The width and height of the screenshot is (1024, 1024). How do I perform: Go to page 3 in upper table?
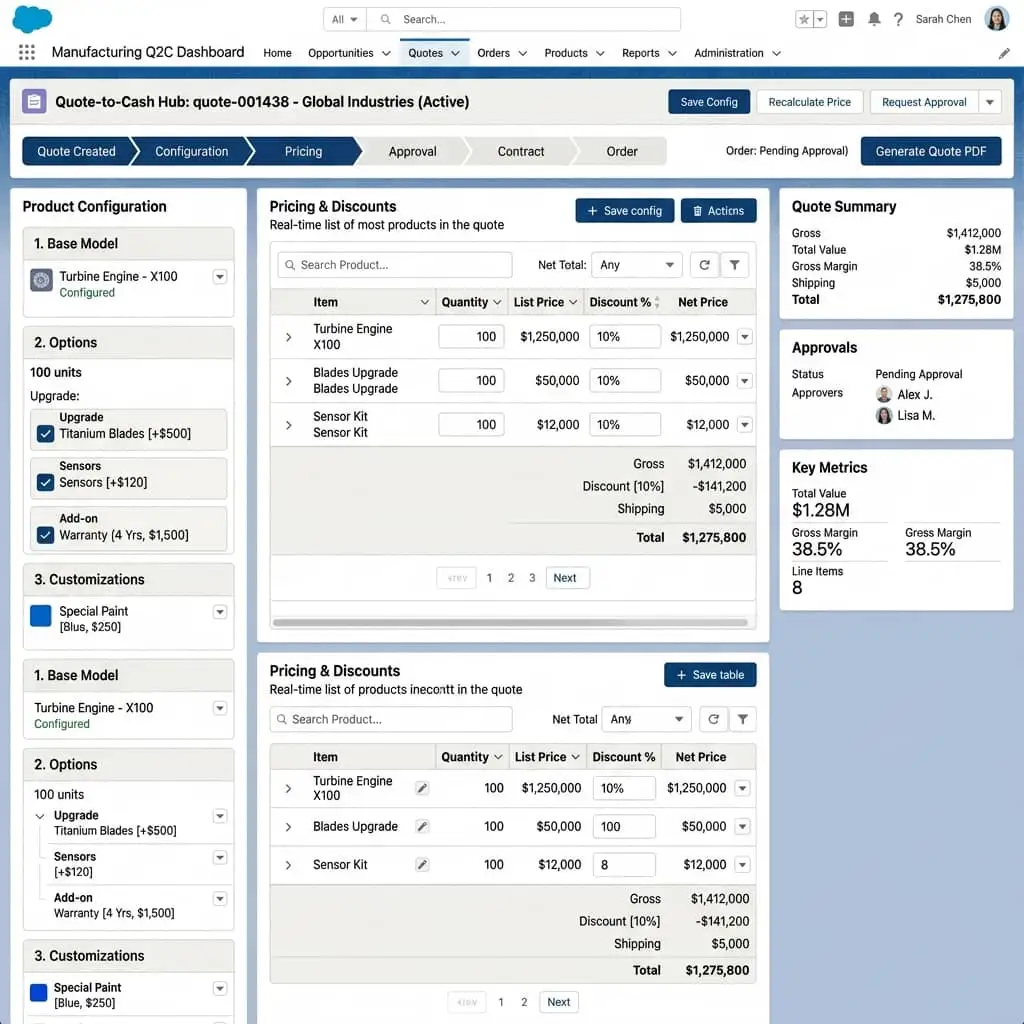pyautogui.click(x=532, y=578)
